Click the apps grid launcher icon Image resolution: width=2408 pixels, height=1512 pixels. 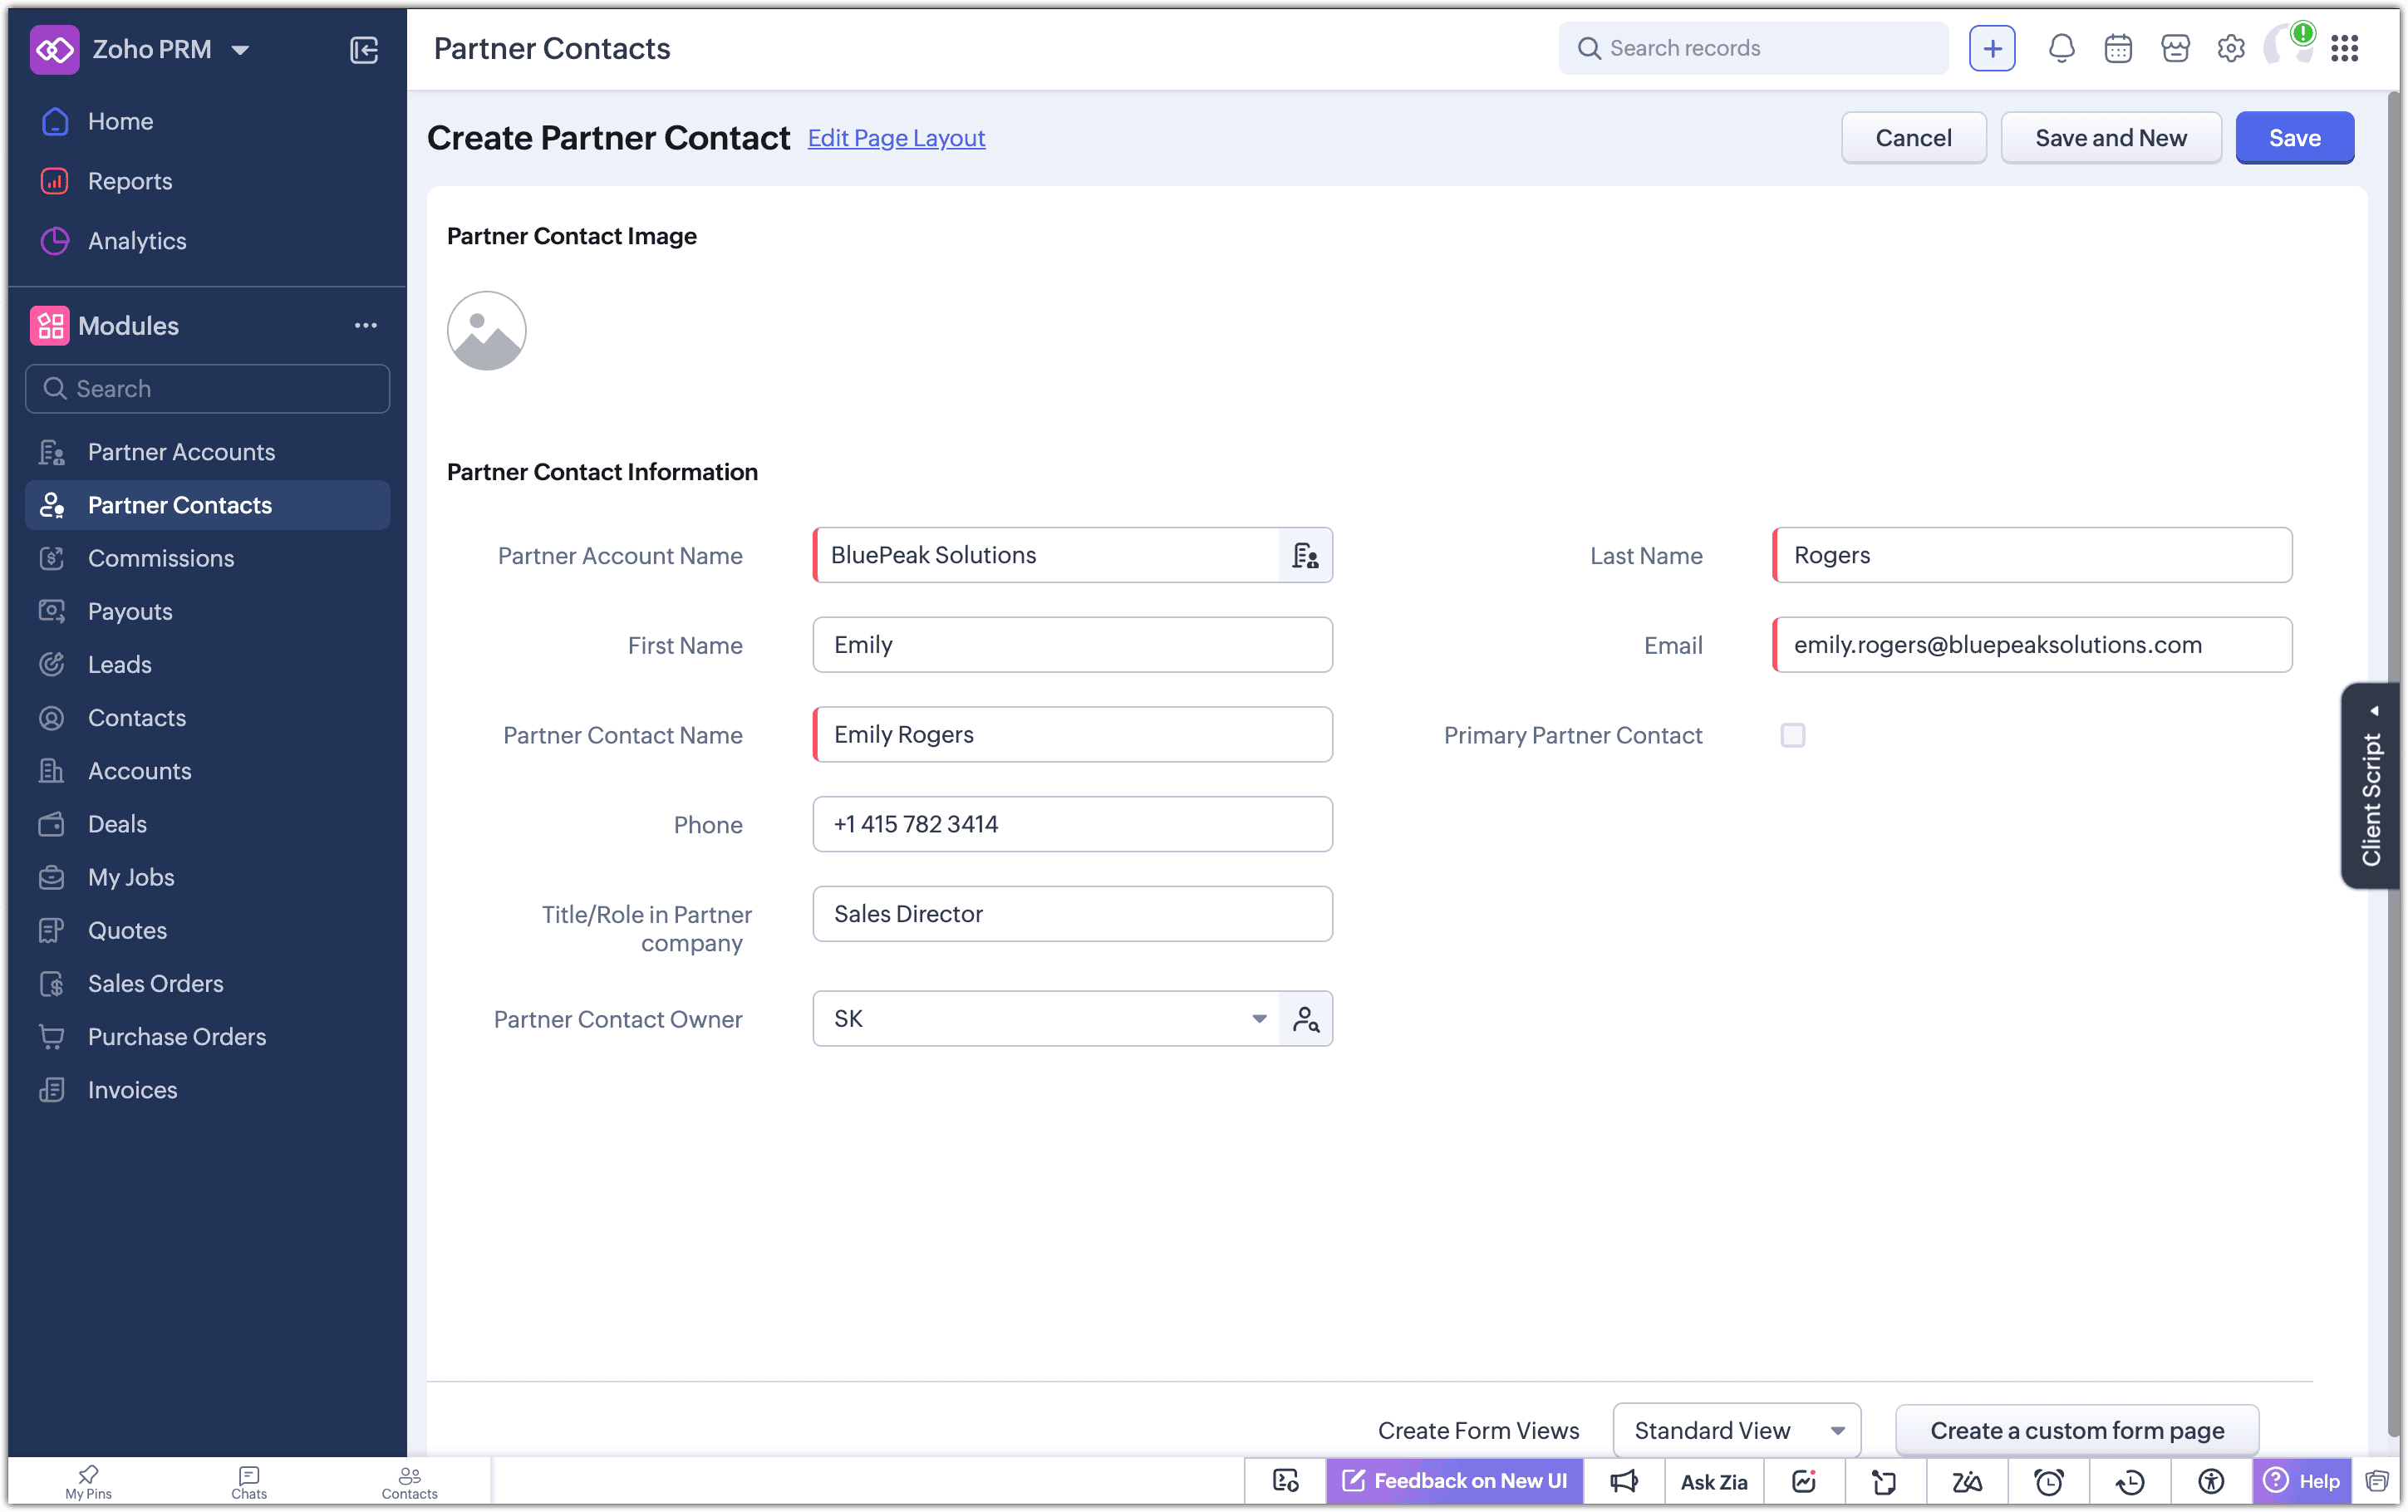pos(2345,48)
